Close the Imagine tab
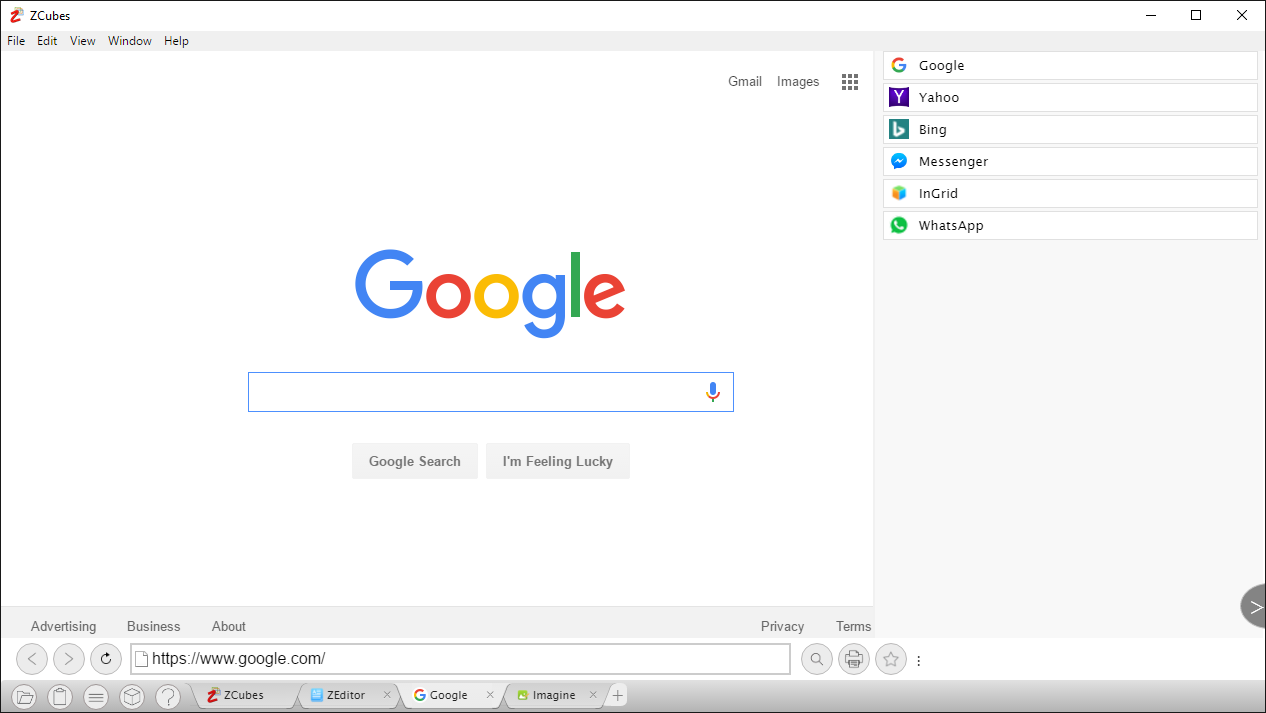The height and width of the screenshot is (713, 1266). pos(593,695)
